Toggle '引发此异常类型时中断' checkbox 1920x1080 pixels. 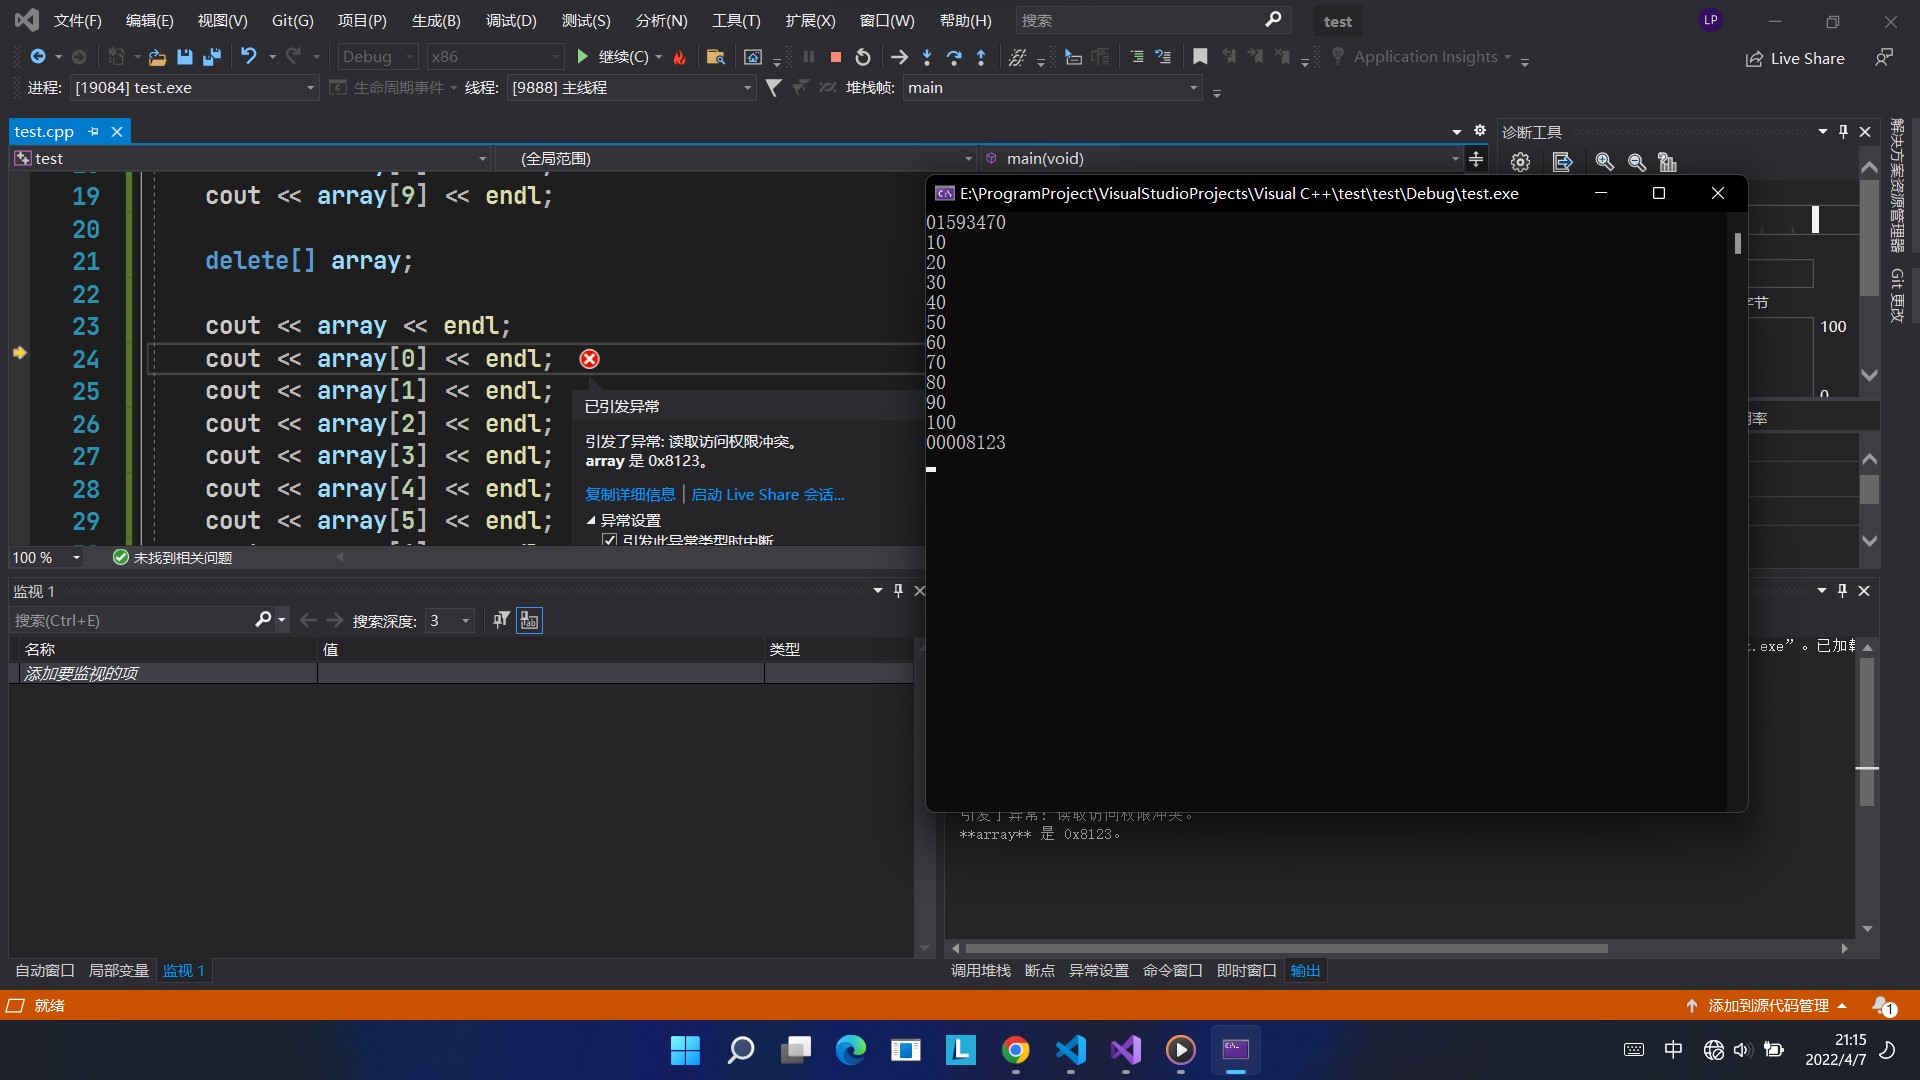[609, 538]
